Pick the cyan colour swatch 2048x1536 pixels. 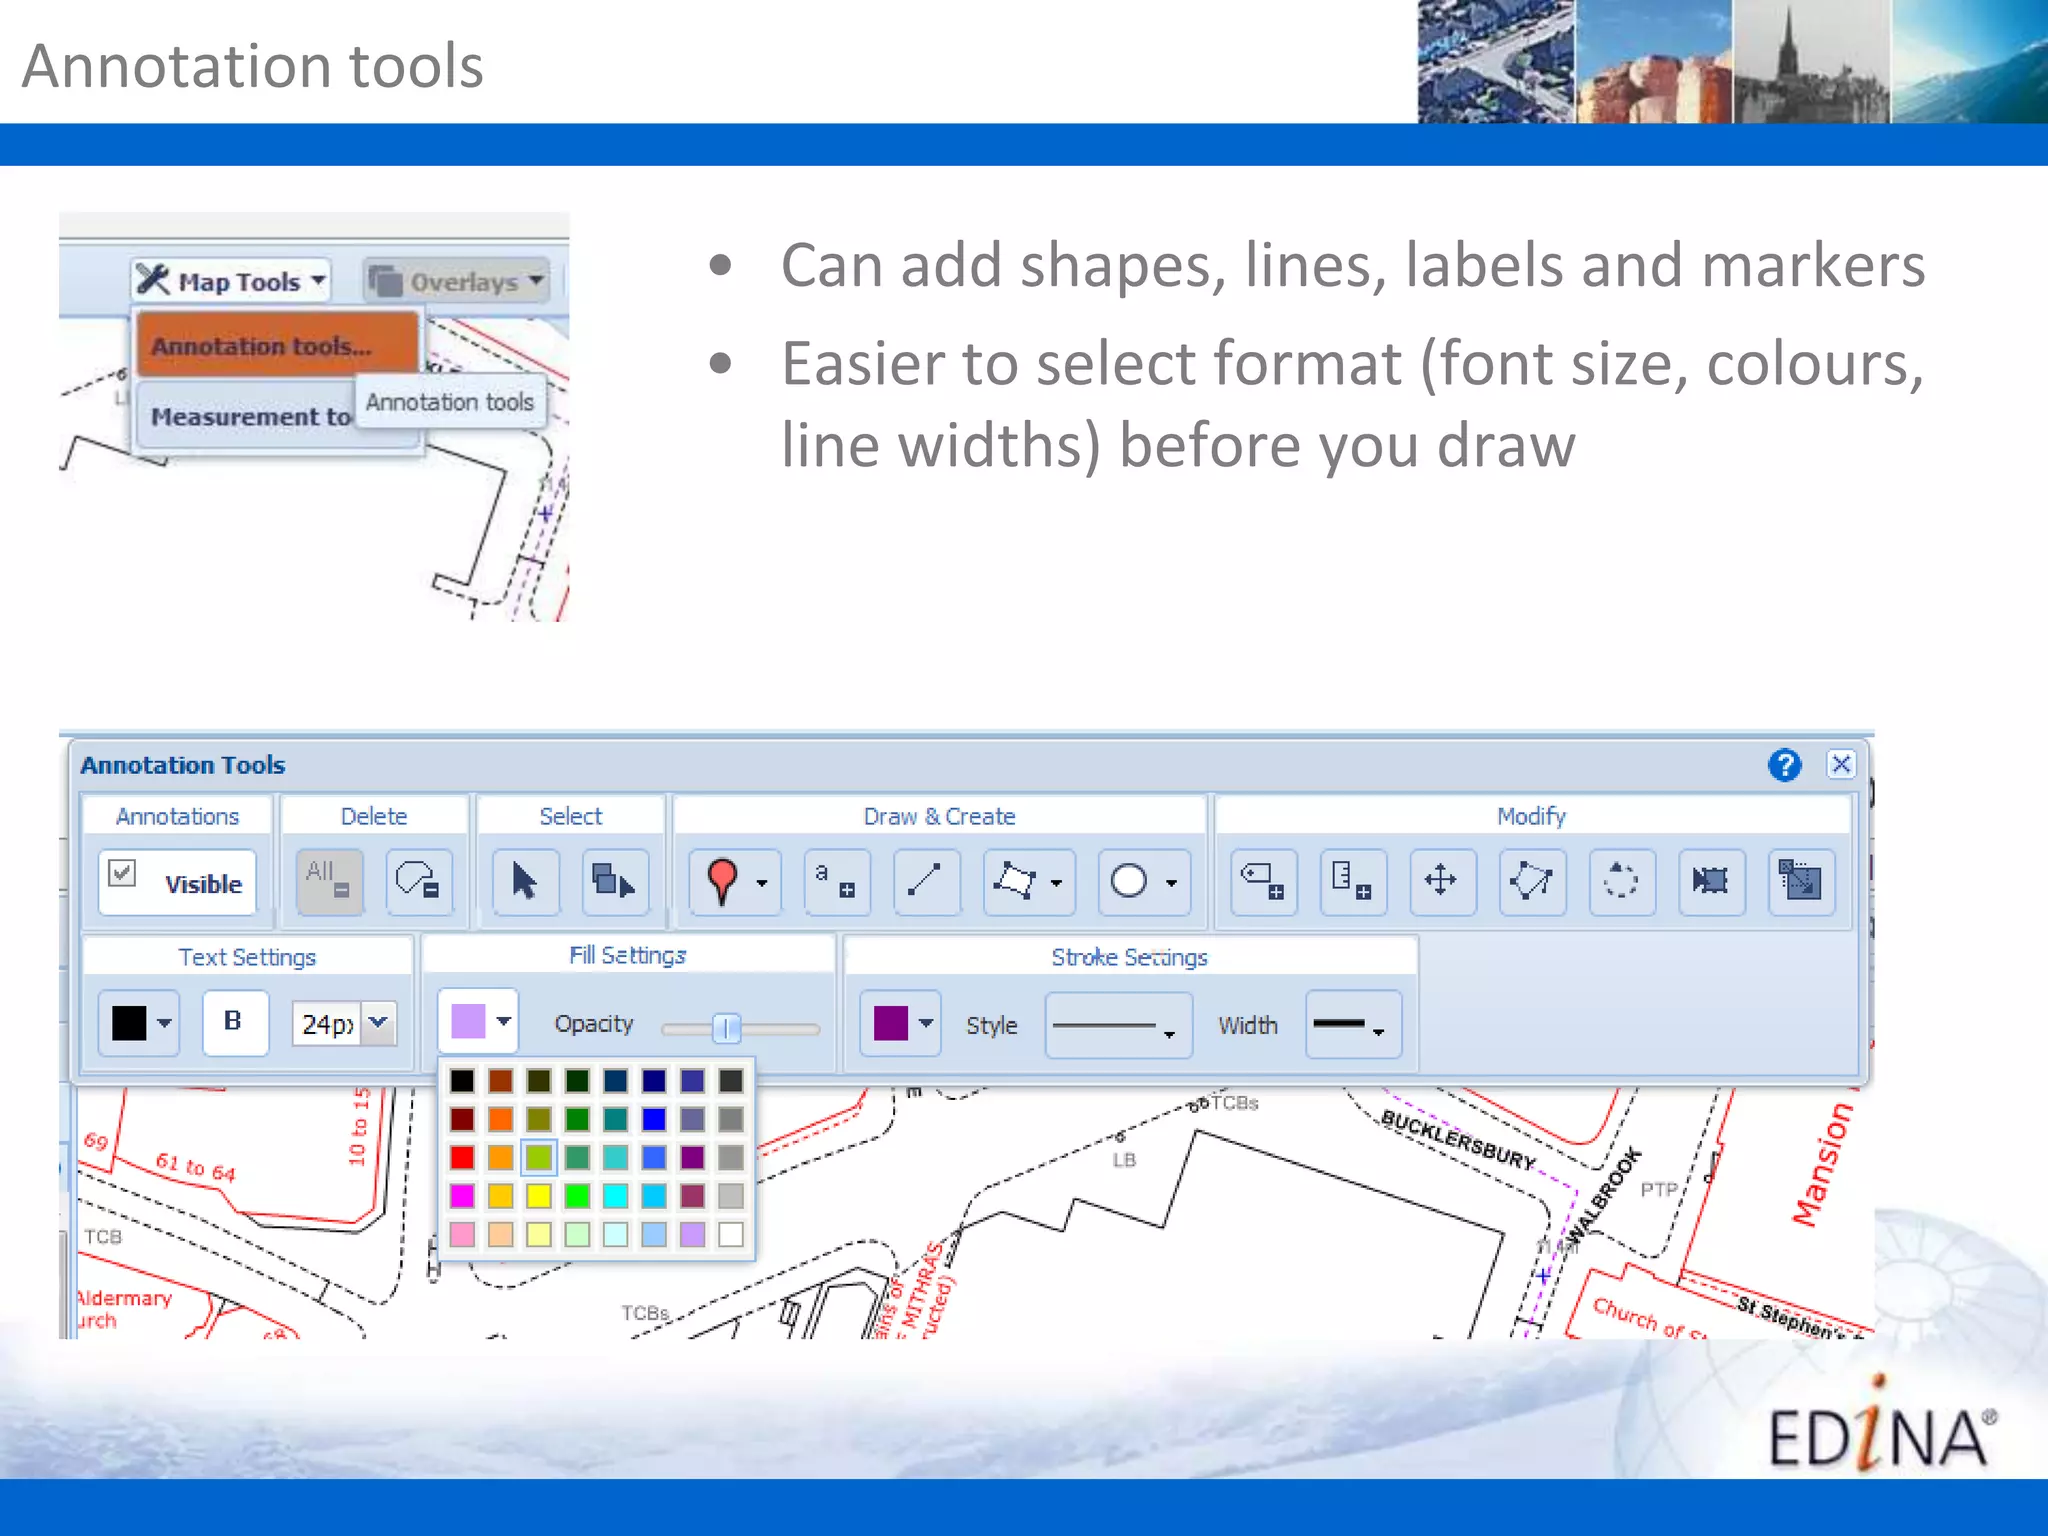[616, 1196]
